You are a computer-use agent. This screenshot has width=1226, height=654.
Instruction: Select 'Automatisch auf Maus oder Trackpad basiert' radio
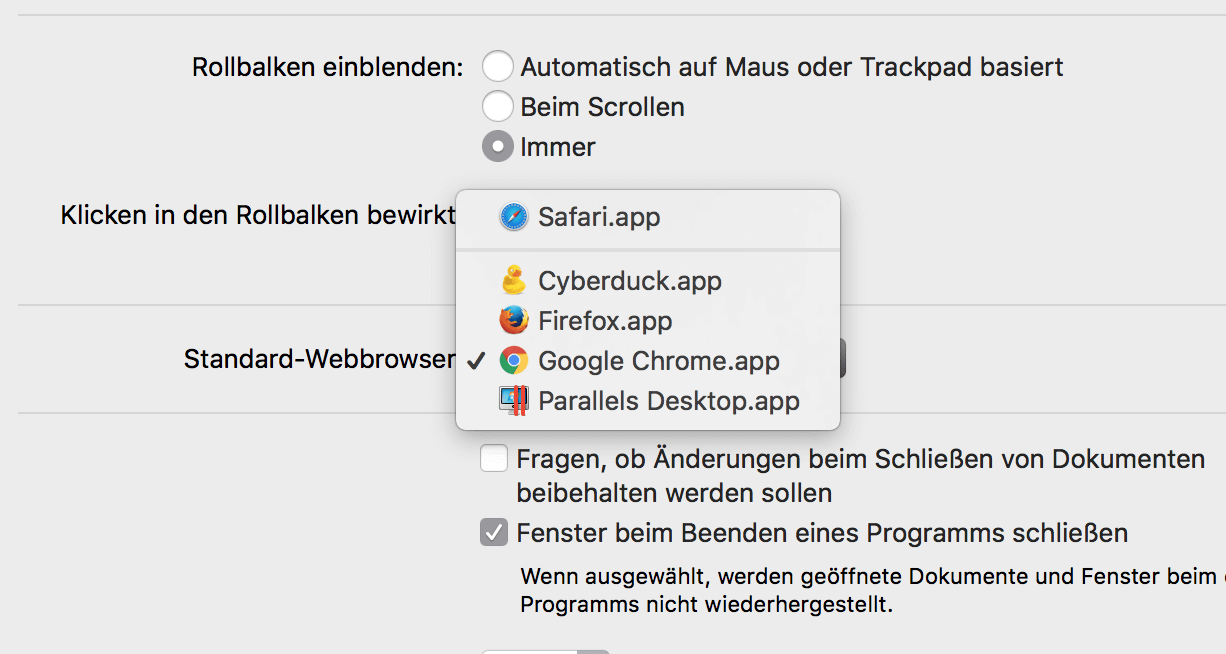pyautogui.click(x=498, y=67)
